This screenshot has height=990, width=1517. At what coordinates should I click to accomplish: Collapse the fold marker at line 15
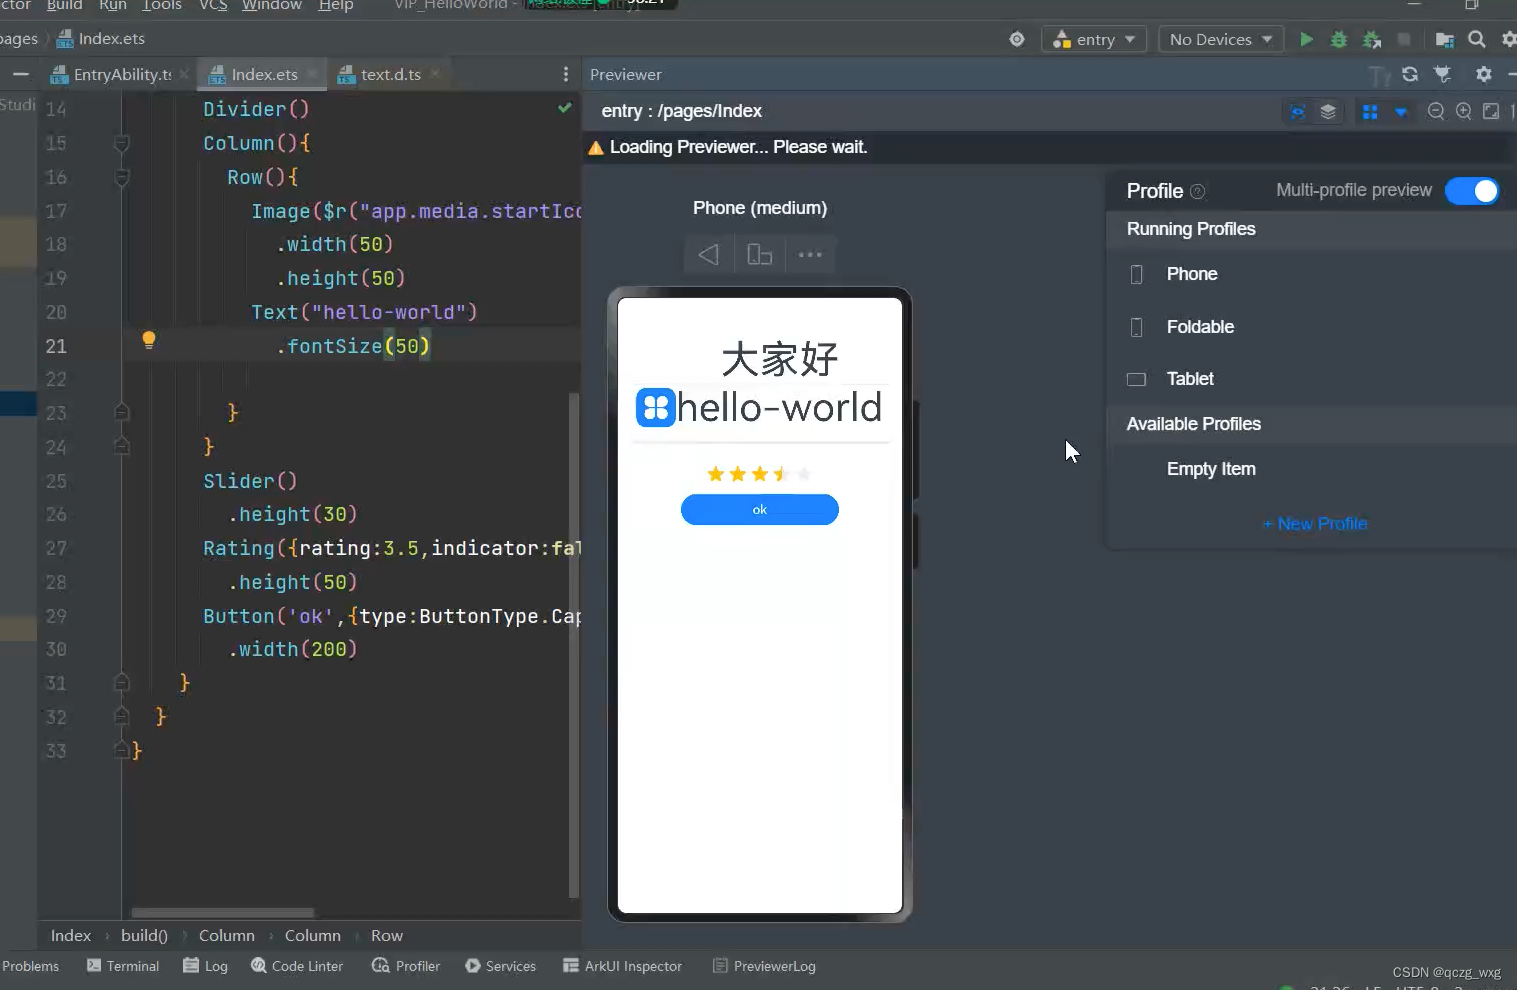point(122,143)
